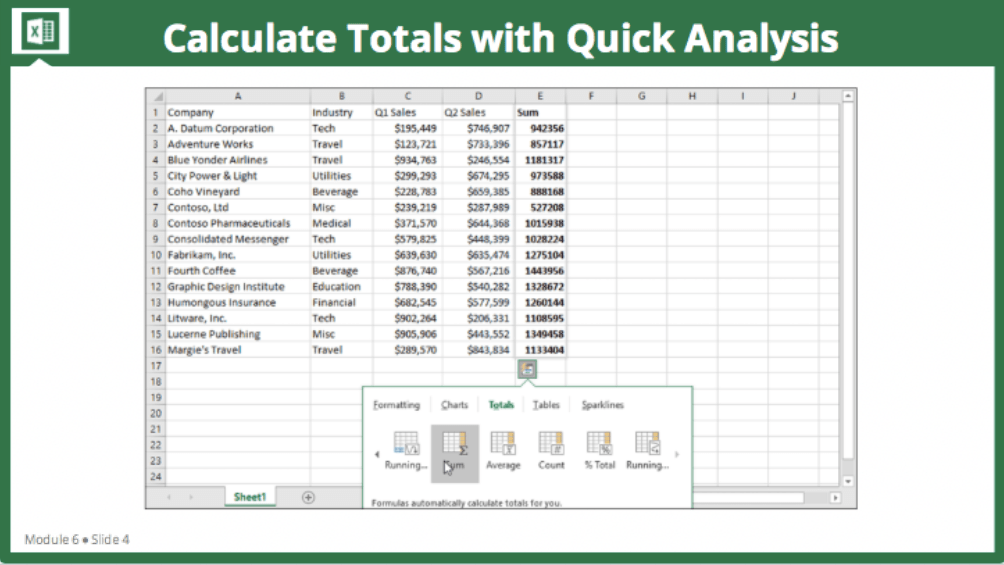Open the Formatting tab in Quick Analysis
This screenshot has height=565, width=1004.
(396, 405)
